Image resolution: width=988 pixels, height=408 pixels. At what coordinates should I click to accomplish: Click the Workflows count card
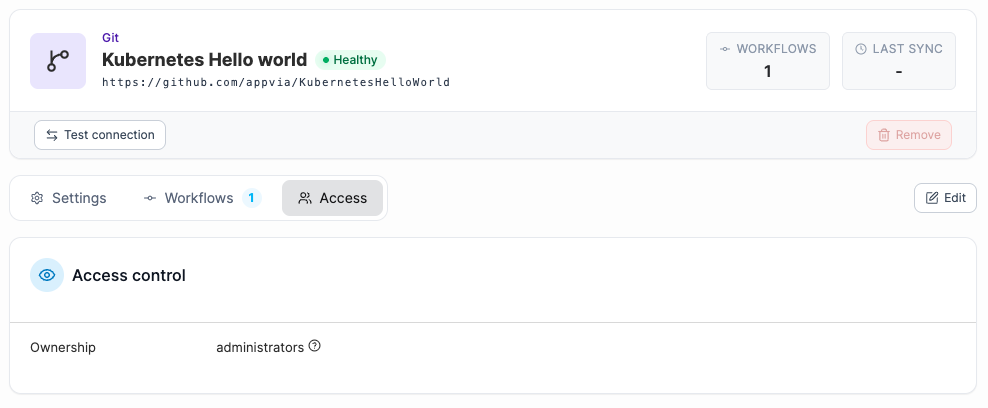point(768,61)
